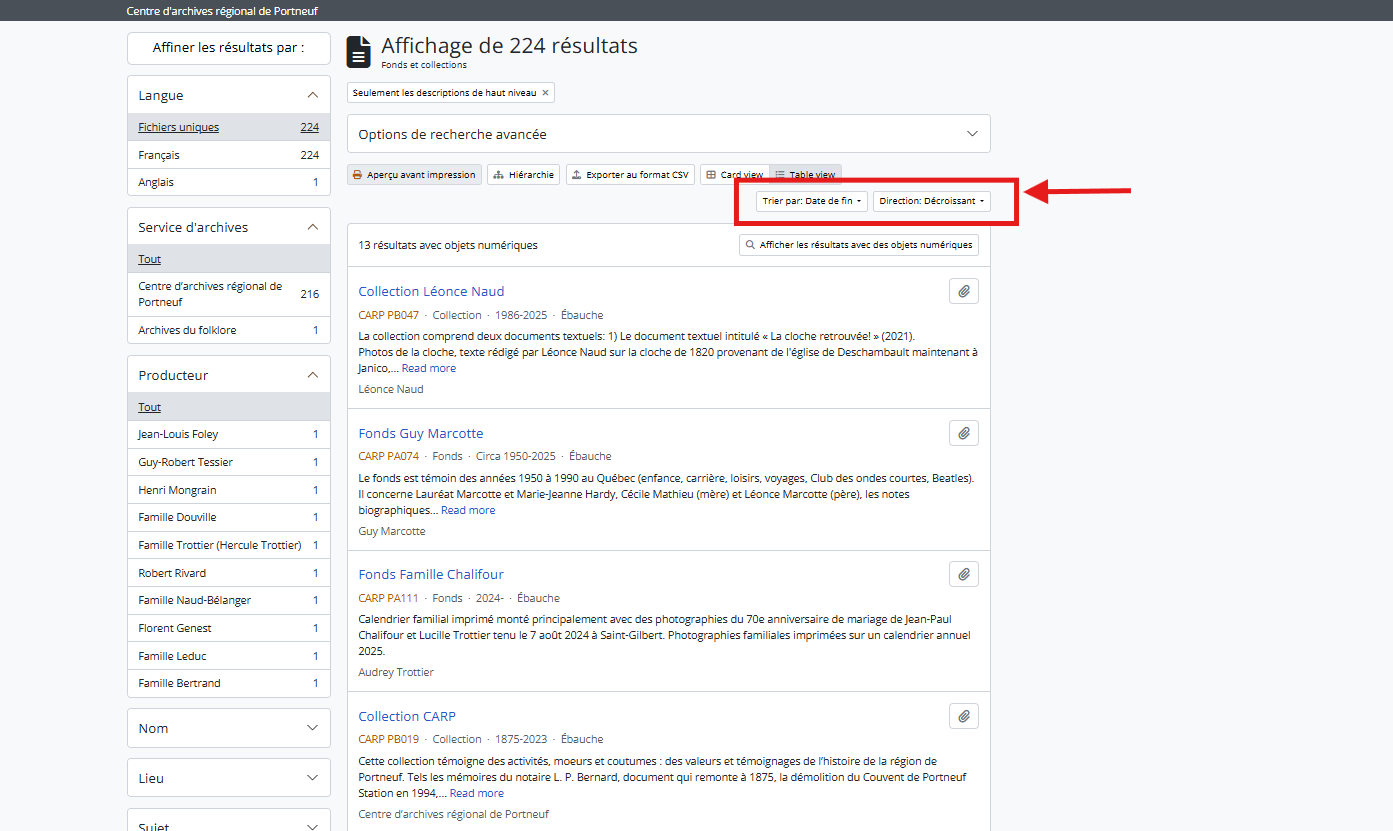Open the print preview (Aperçu avant impression)
The height and width of the screenshot is (831, 1393).
tap(414, 175)
